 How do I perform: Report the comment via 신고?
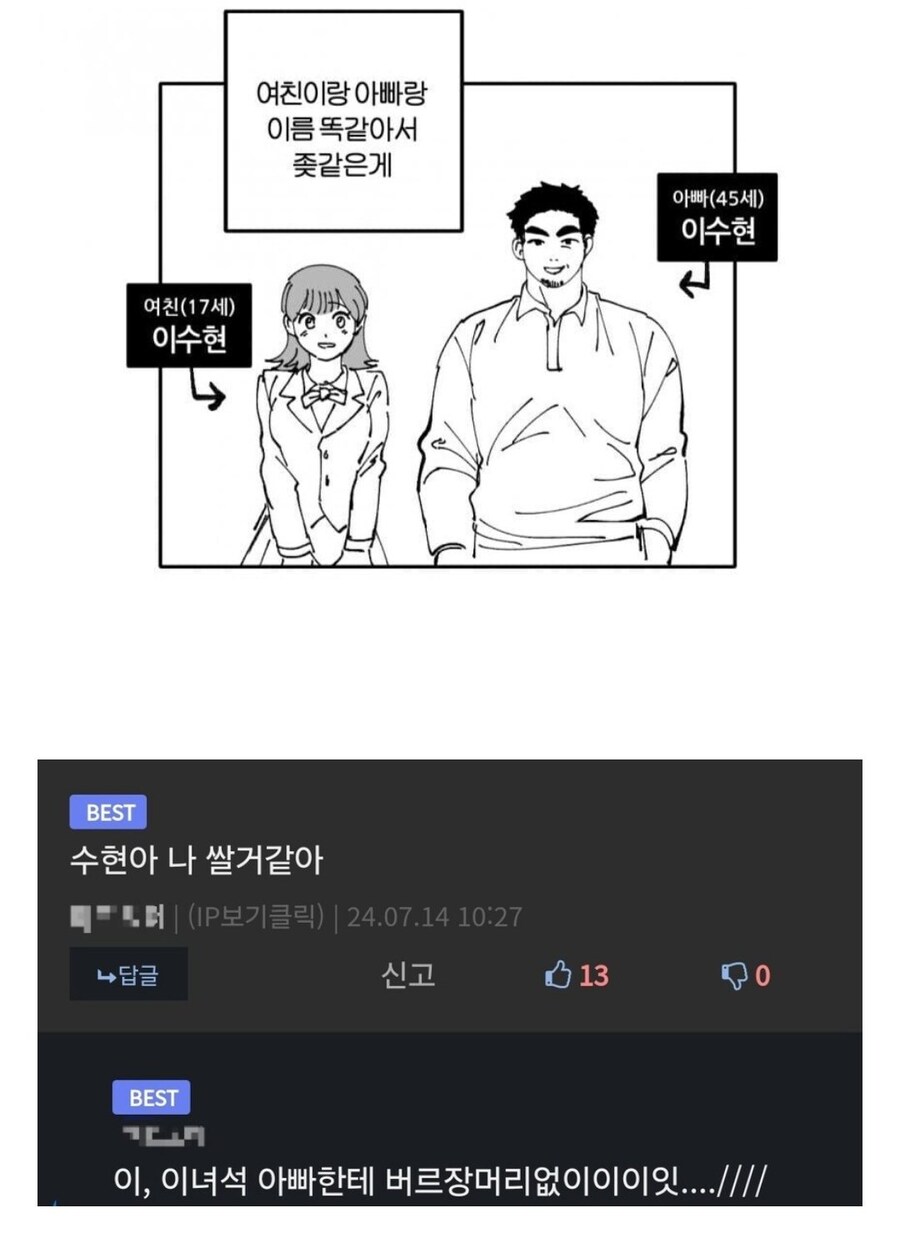click(407, 975)
